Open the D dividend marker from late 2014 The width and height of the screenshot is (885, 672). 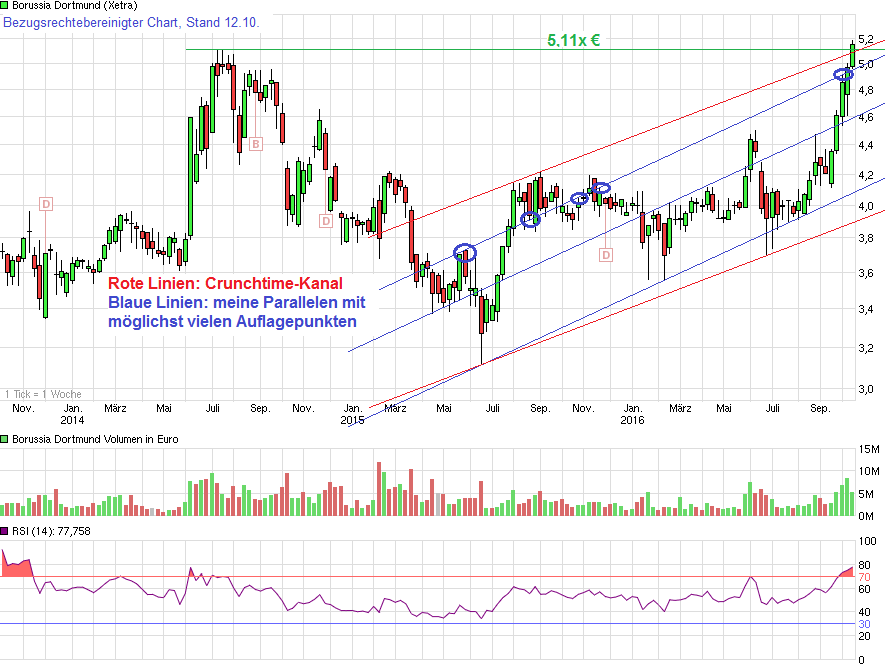click(x=326, y=221)
